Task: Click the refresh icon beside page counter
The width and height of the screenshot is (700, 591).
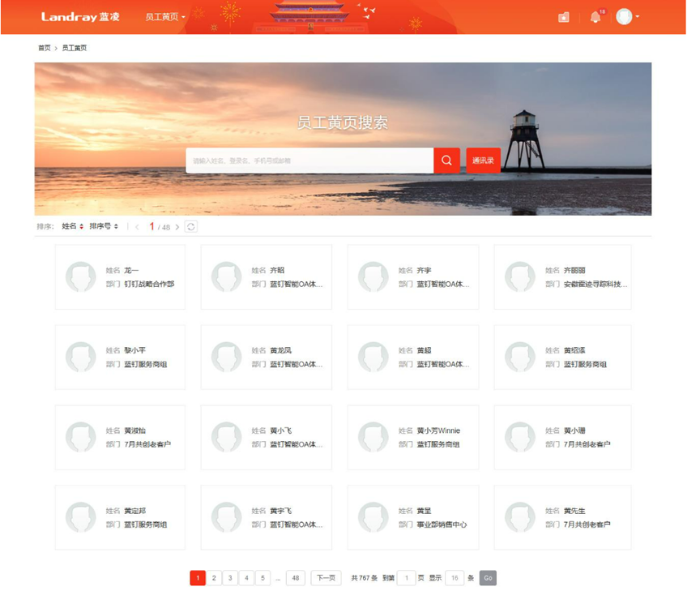Action: click(x=191, y=227)
